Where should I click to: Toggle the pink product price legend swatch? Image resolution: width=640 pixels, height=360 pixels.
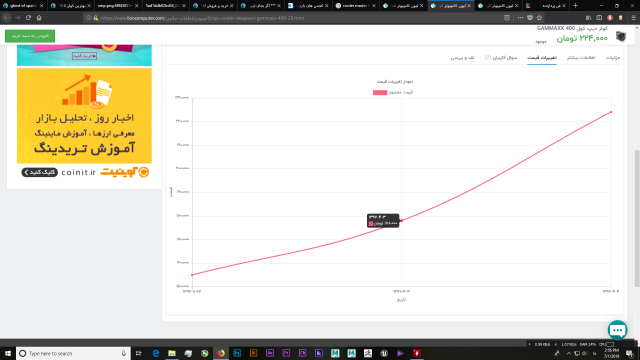click(x=380, y=92)
